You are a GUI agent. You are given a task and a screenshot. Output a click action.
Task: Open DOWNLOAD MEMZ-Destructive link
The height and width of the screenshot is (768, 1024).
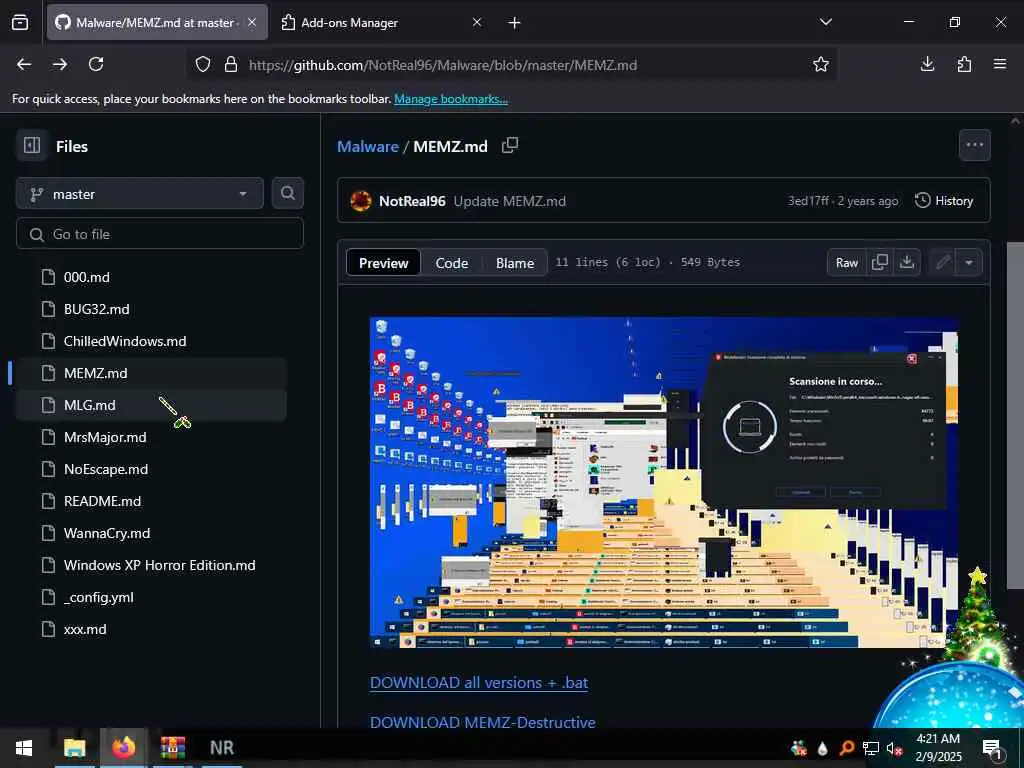[x=483, y=722]
